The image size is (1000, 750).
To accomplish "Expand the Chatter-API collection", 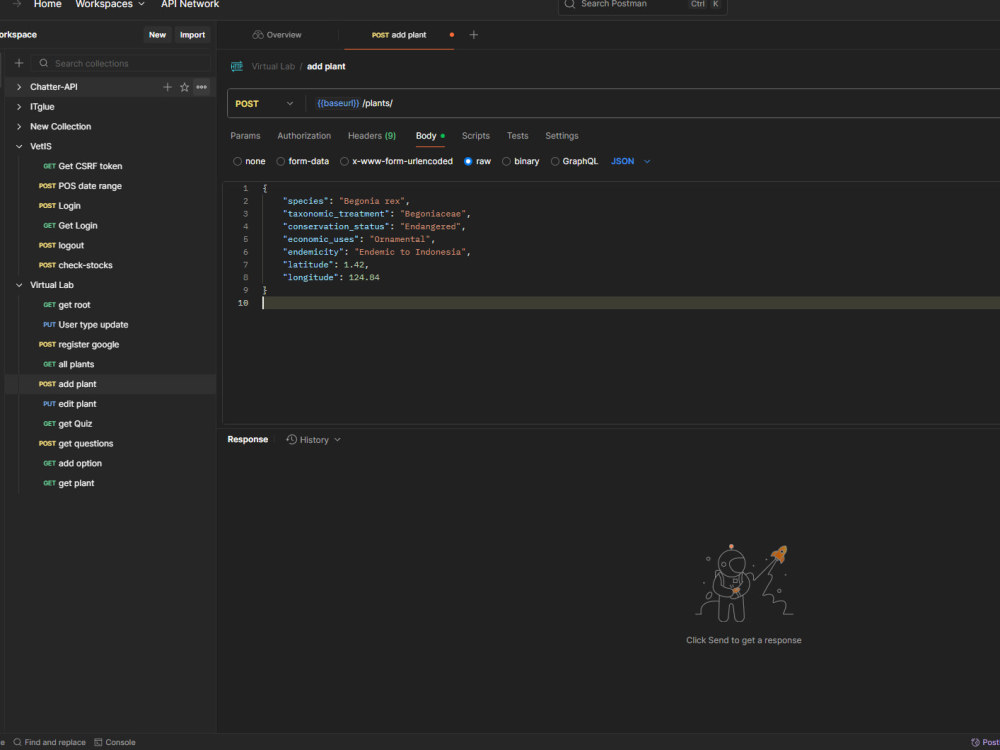I will tap(19, 87).
